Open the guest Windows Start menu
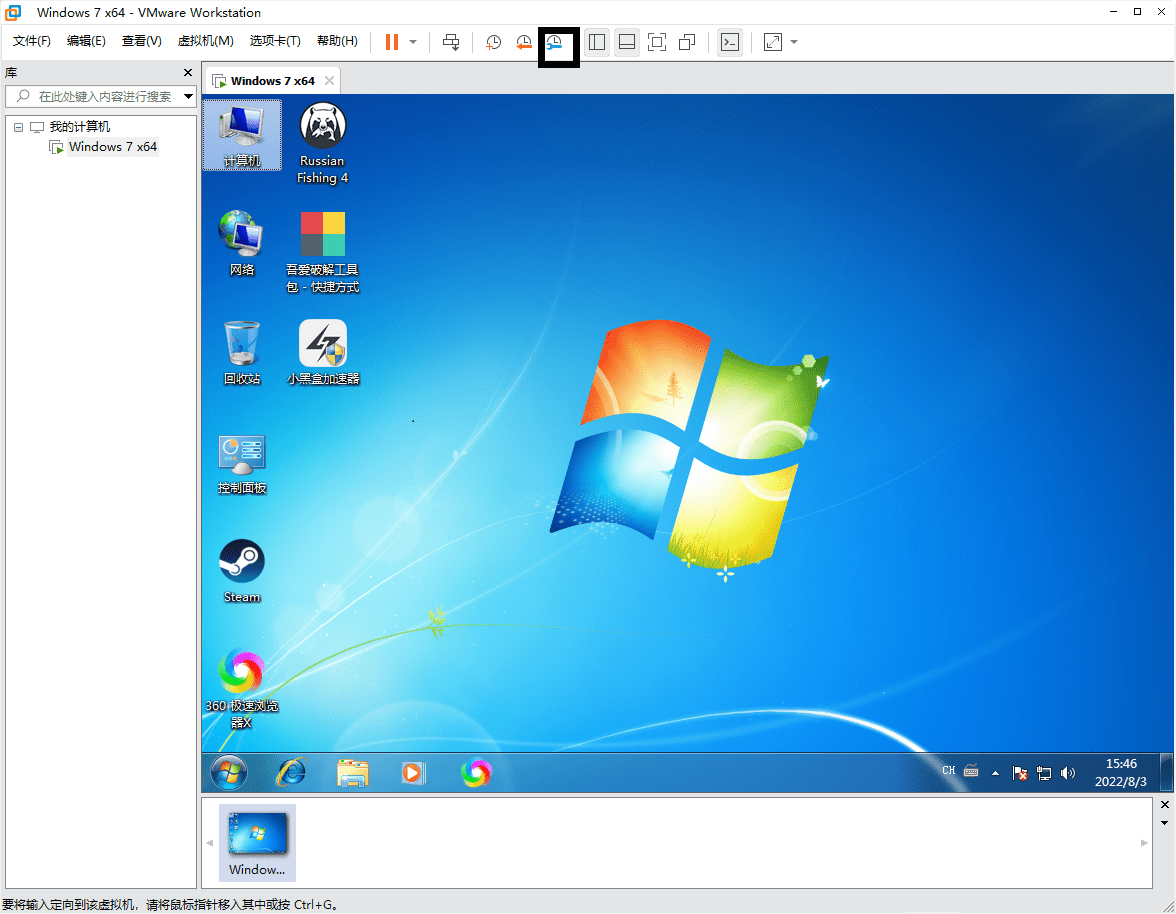 click(229, 772)
